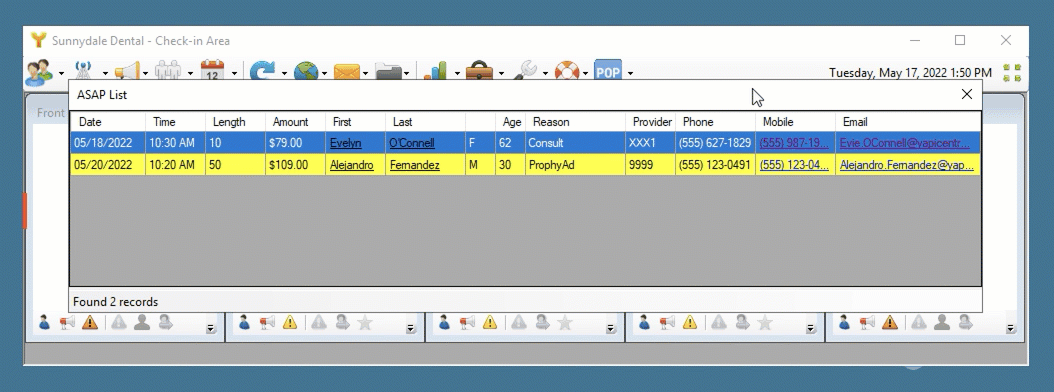
Task: Expand dropdown arrow next to envelope icon
Action: pyautogui.click(x=365, y=73)
